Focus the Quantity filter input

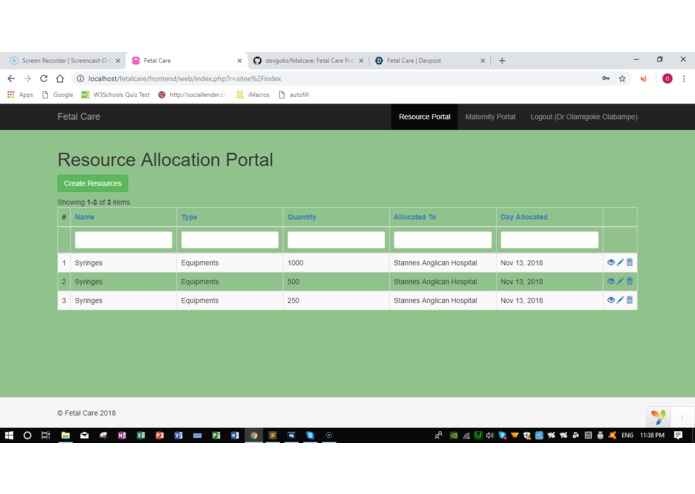(336, 240)
